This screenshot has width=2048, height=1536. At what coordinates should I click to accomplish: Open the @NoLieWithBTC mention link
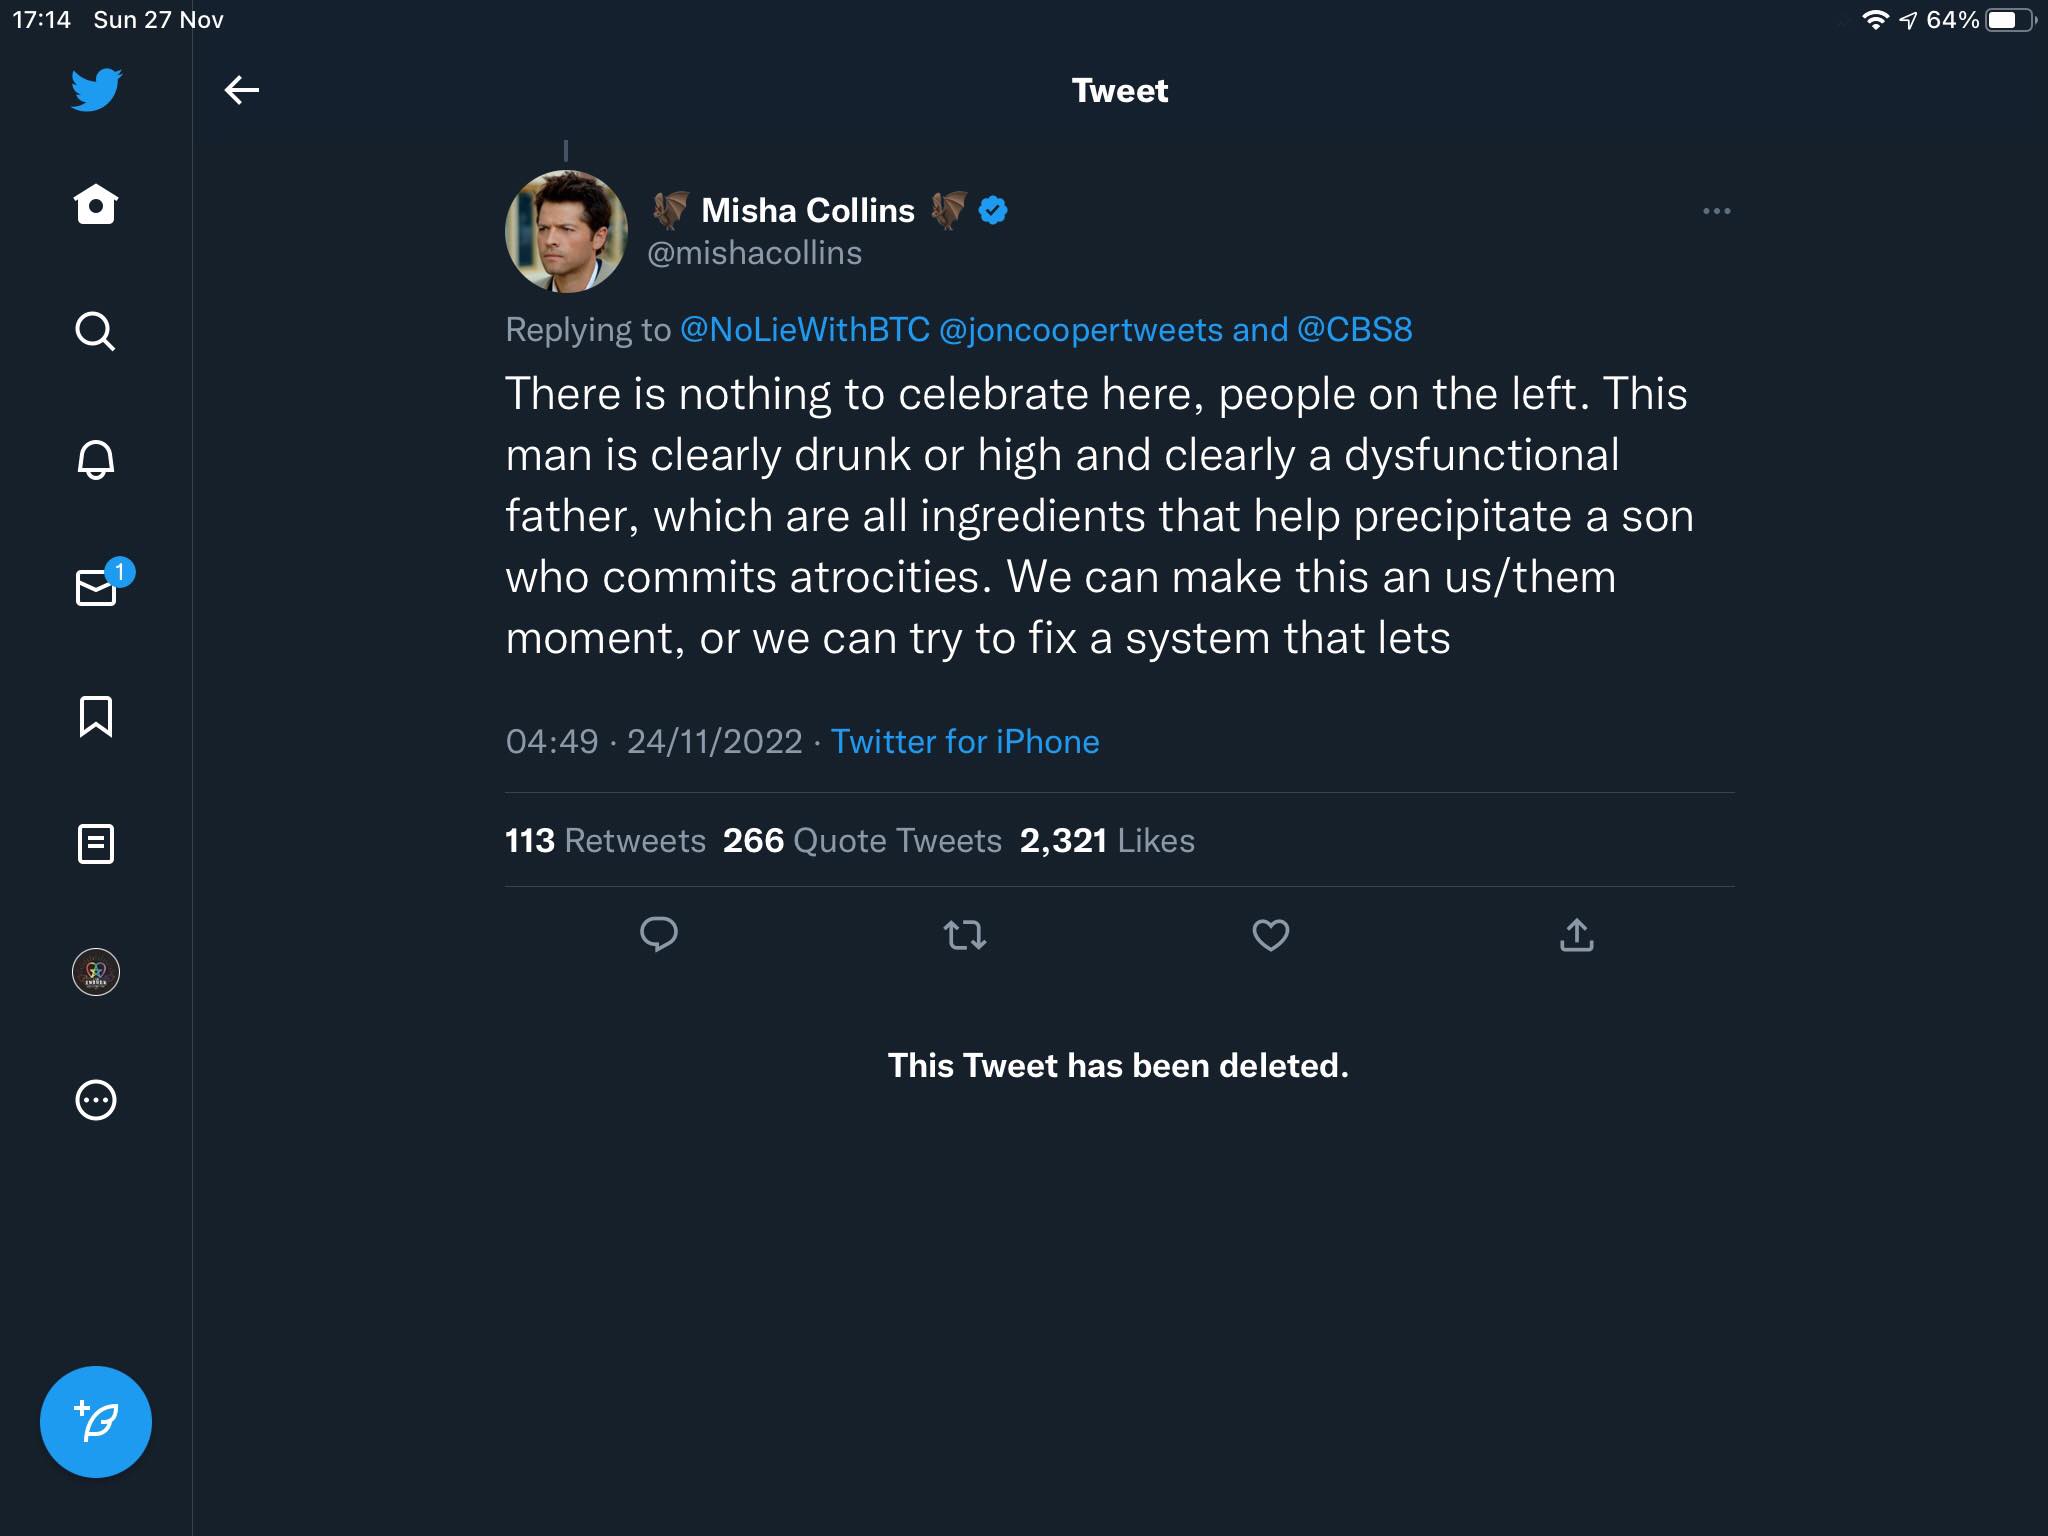click(805, 329)
